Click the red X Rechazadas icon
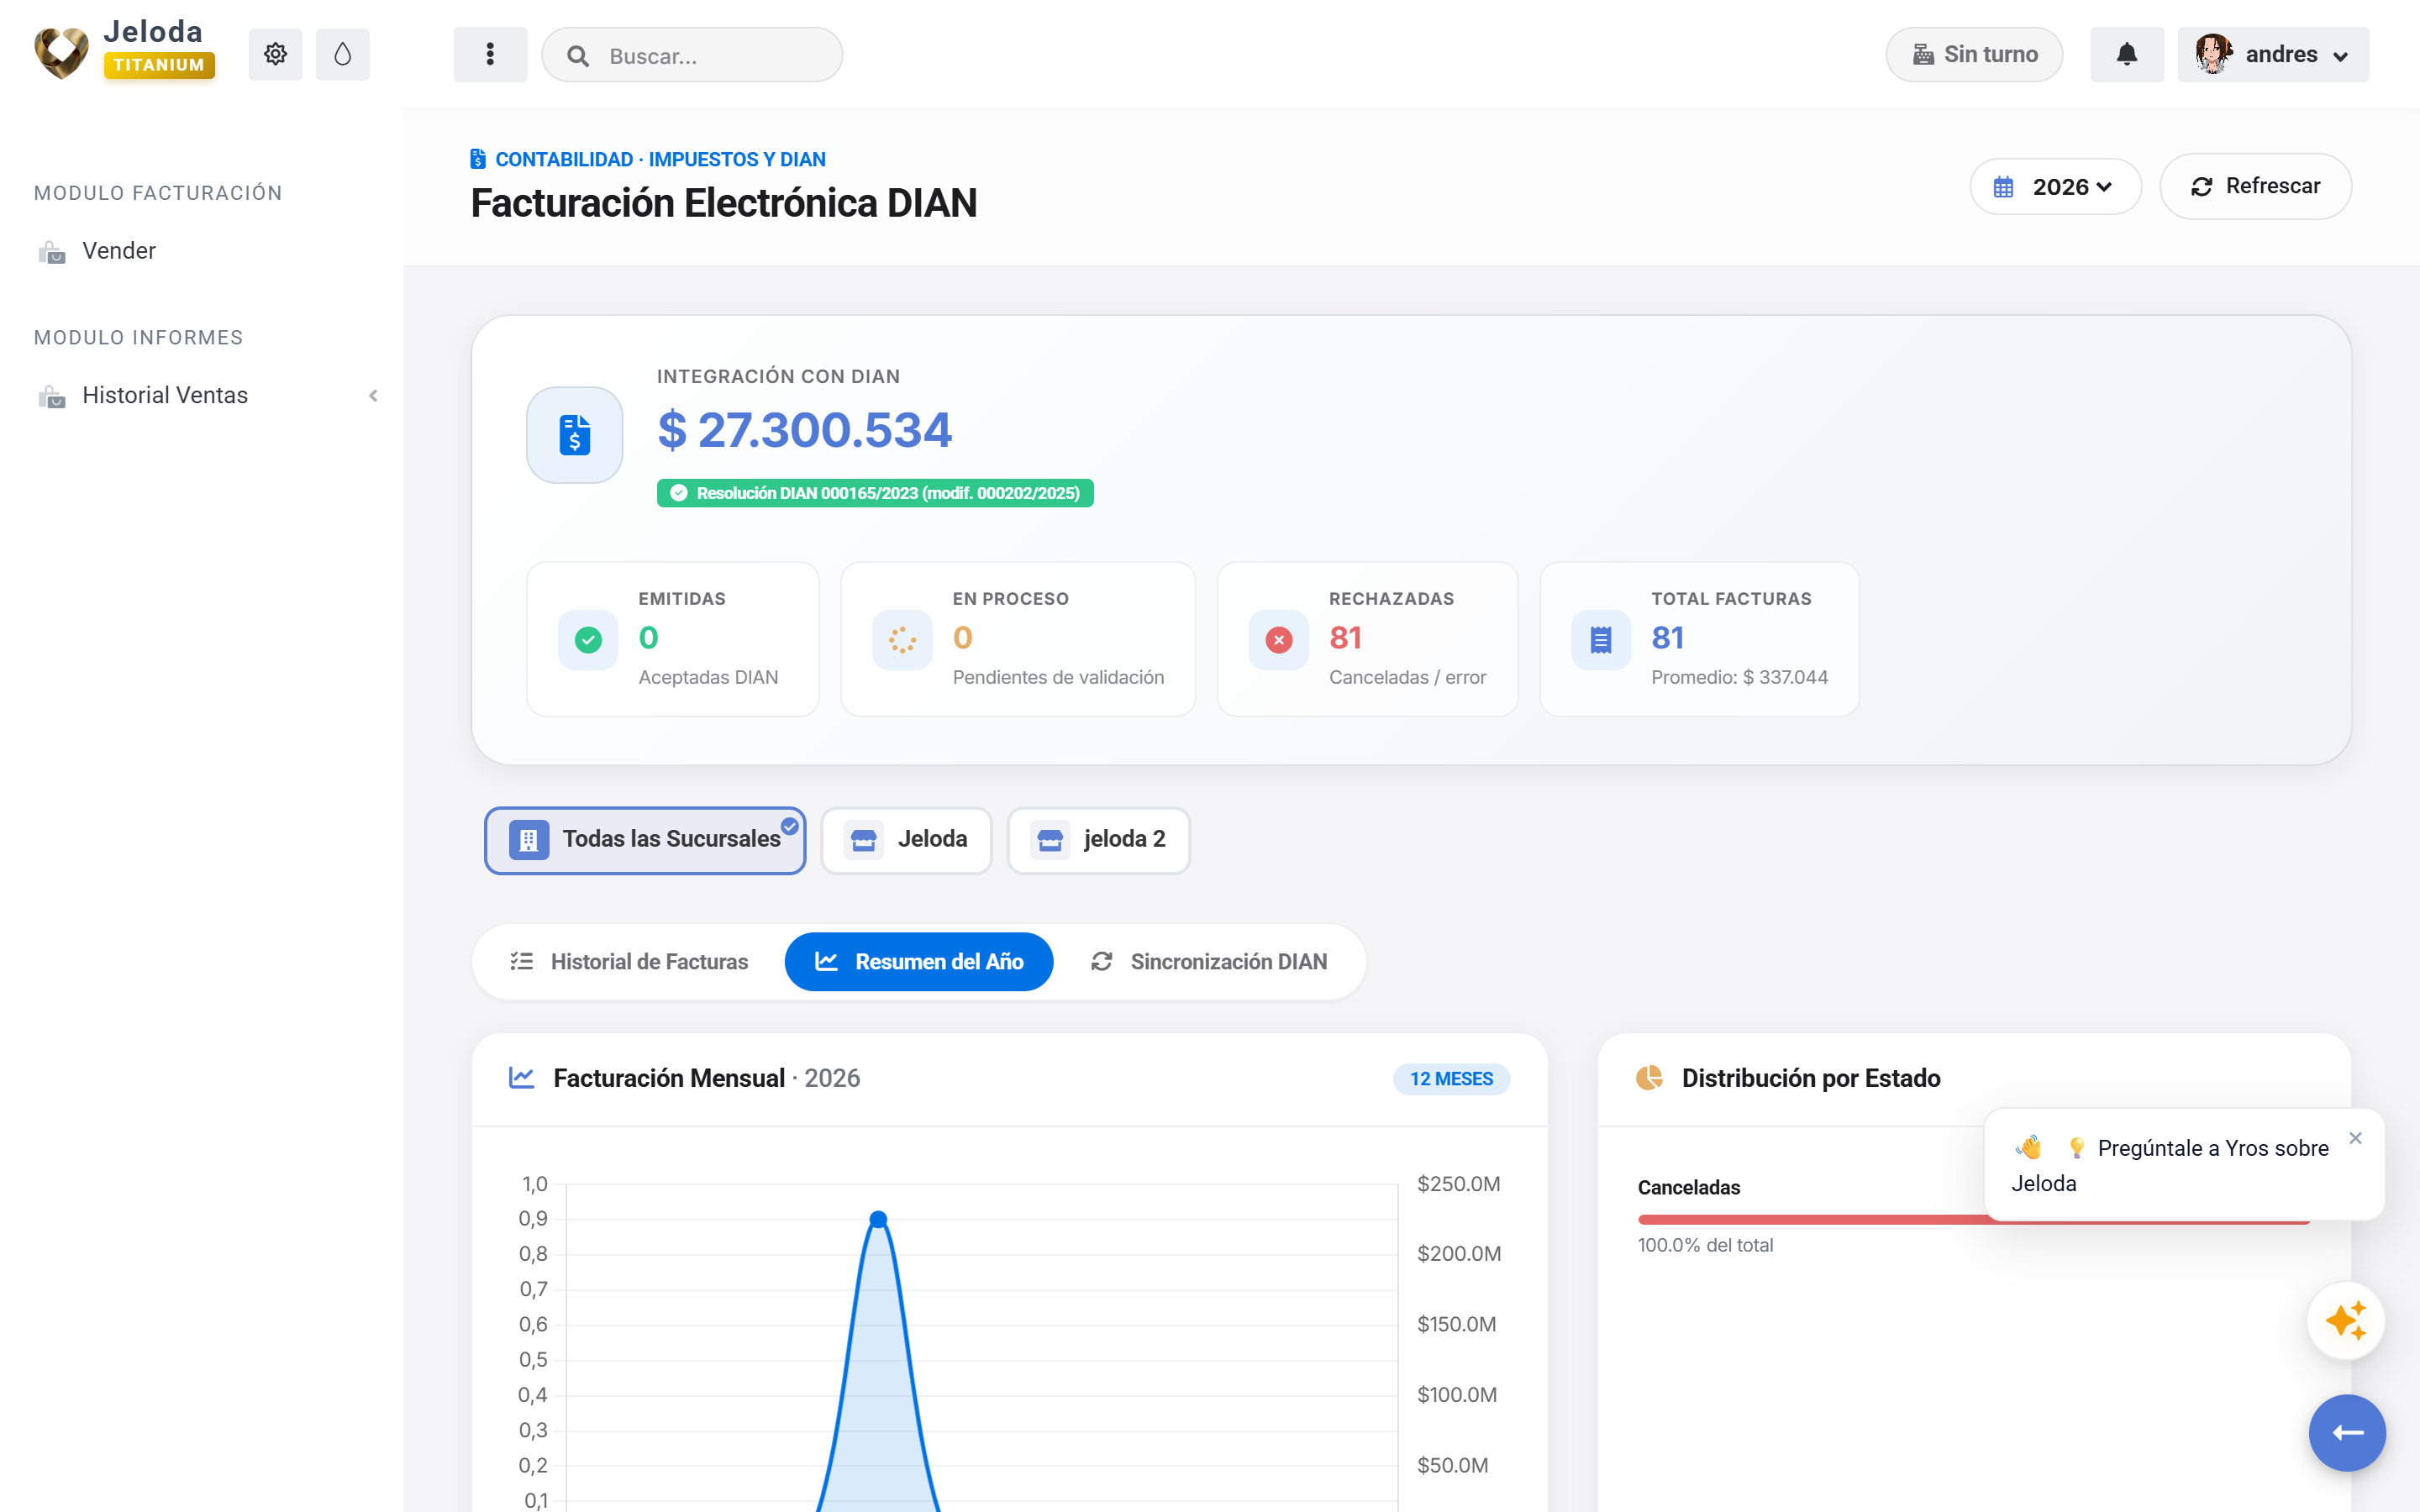This screenshot has height=1512, width=2420. point(1278,640)
